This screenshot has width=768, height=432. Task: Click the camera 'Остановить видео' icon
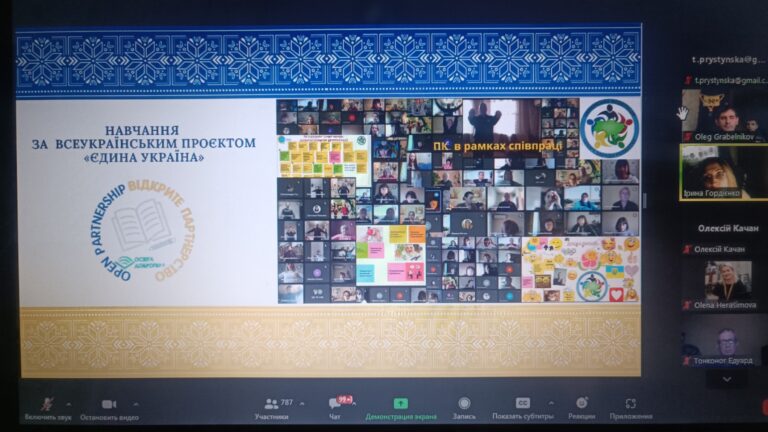coord(109,404)
